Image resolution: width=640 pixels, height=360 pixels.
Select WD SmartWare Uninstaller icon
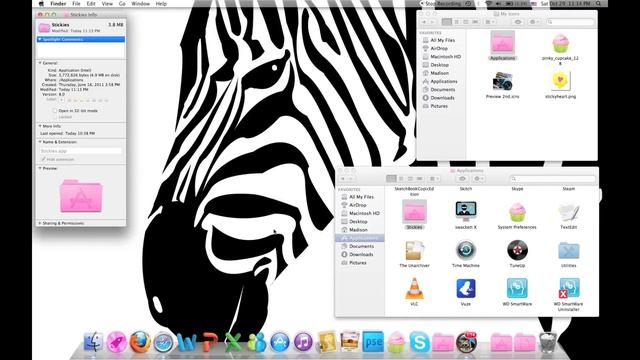pos(569,289)
